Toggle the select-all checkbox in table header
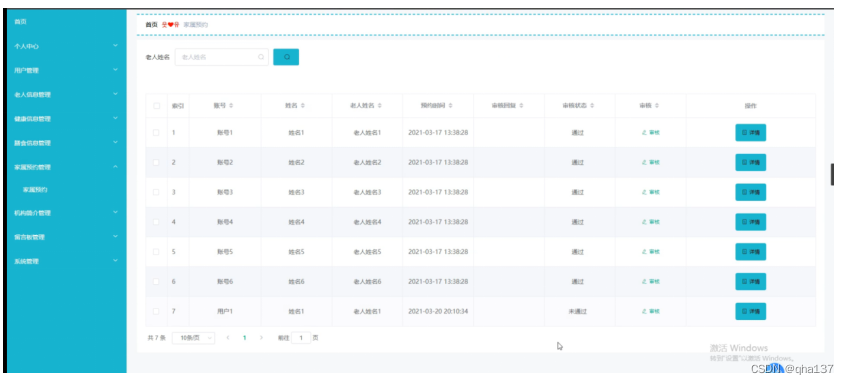 156,106
